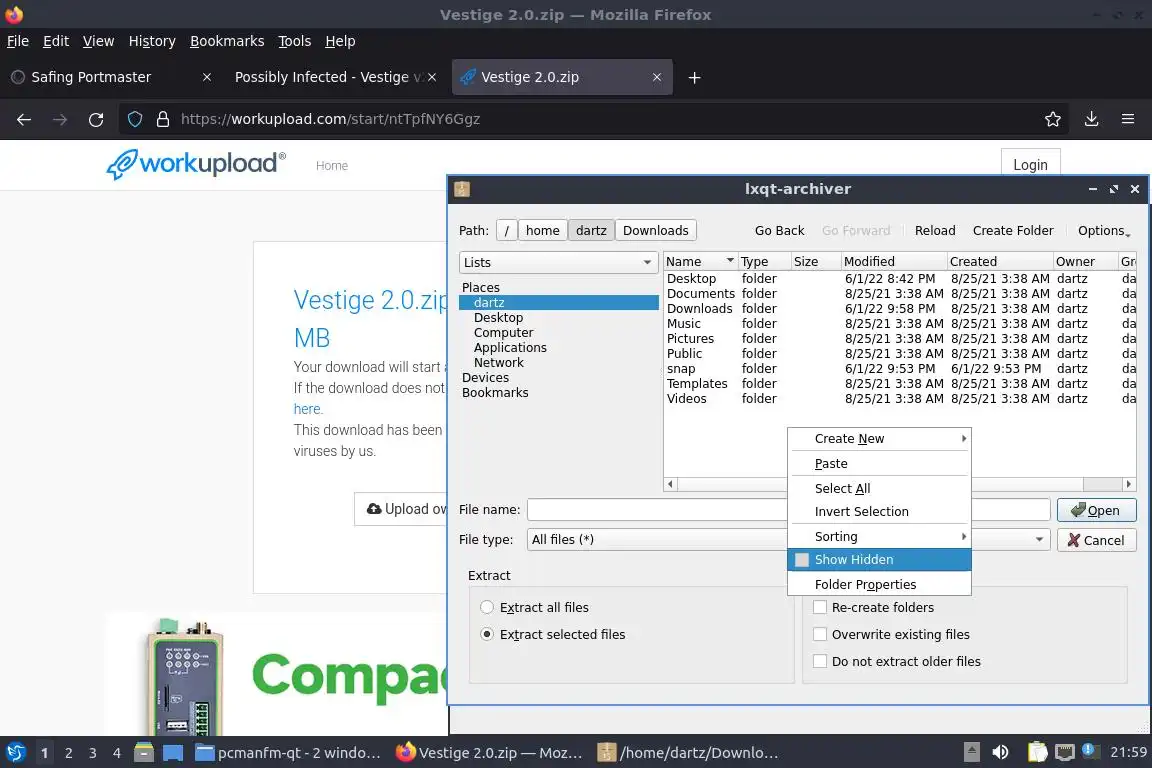Open the Lubuntu start menu
This screenshot has width=1152, height=768.
tap(16, 753)
